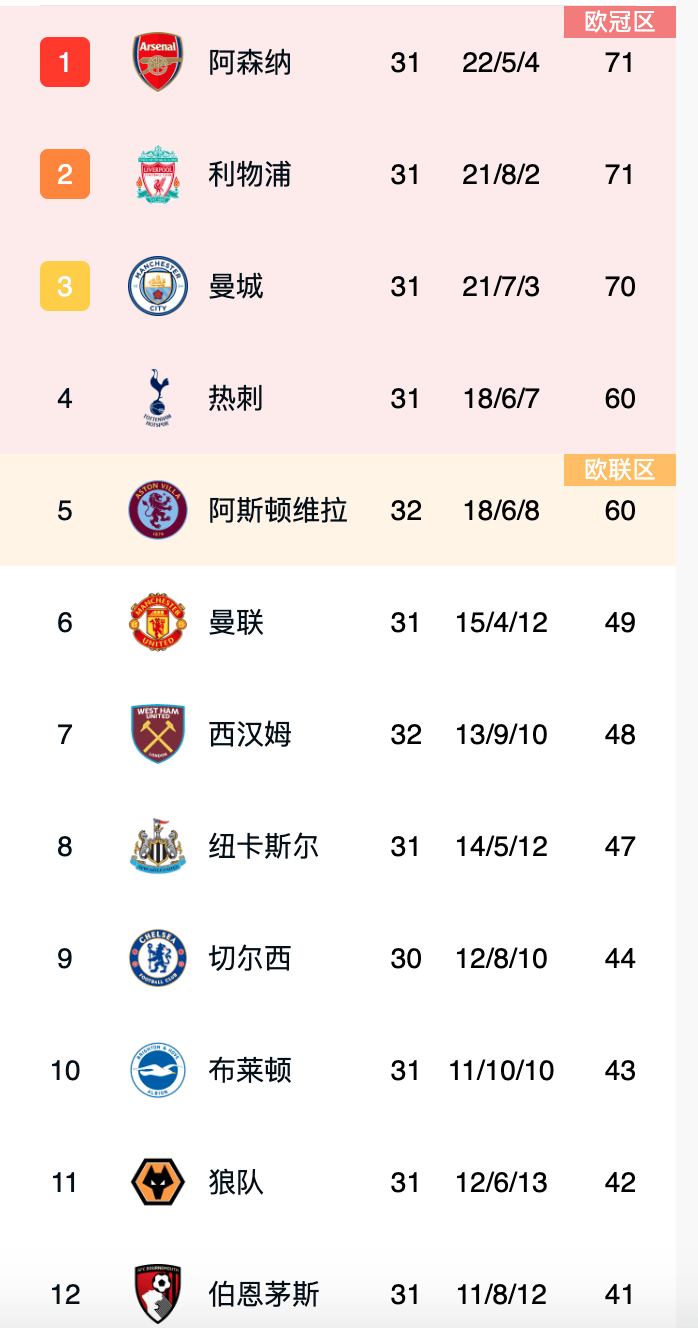Select the 纽卡斯尔 team name
The height and width of the screenshot is (1328, 698).
[264, 846]
